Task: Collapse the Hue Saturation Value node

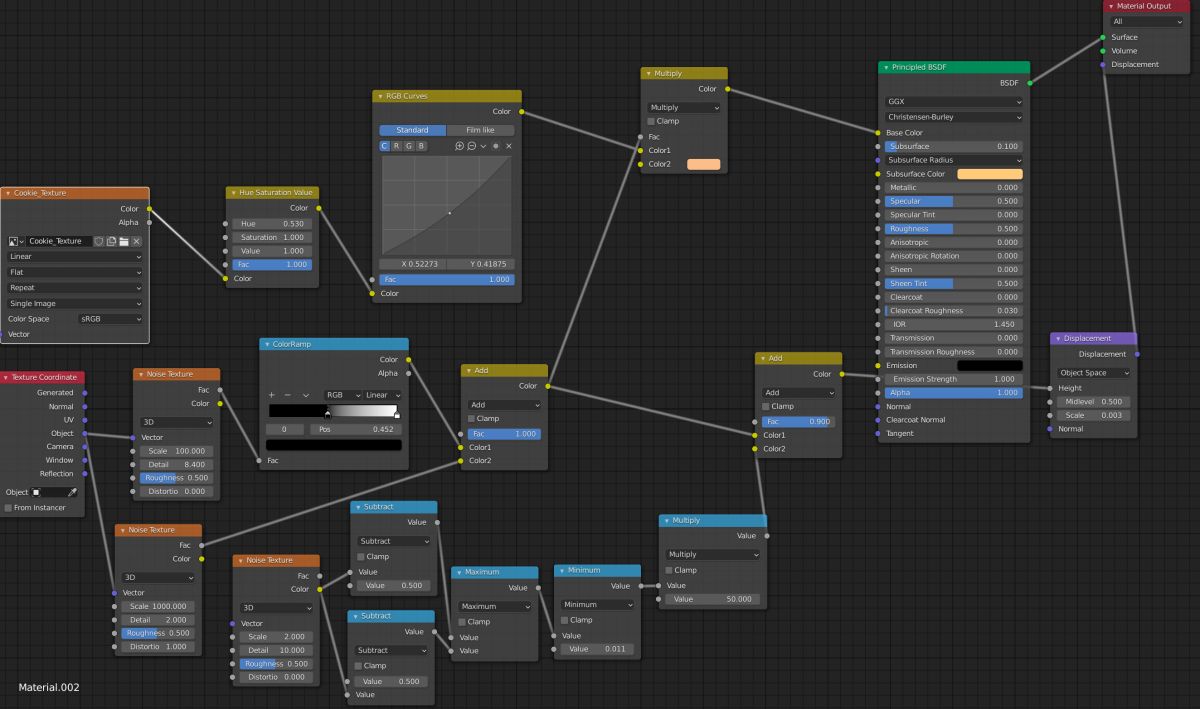Action: point(234,192)
